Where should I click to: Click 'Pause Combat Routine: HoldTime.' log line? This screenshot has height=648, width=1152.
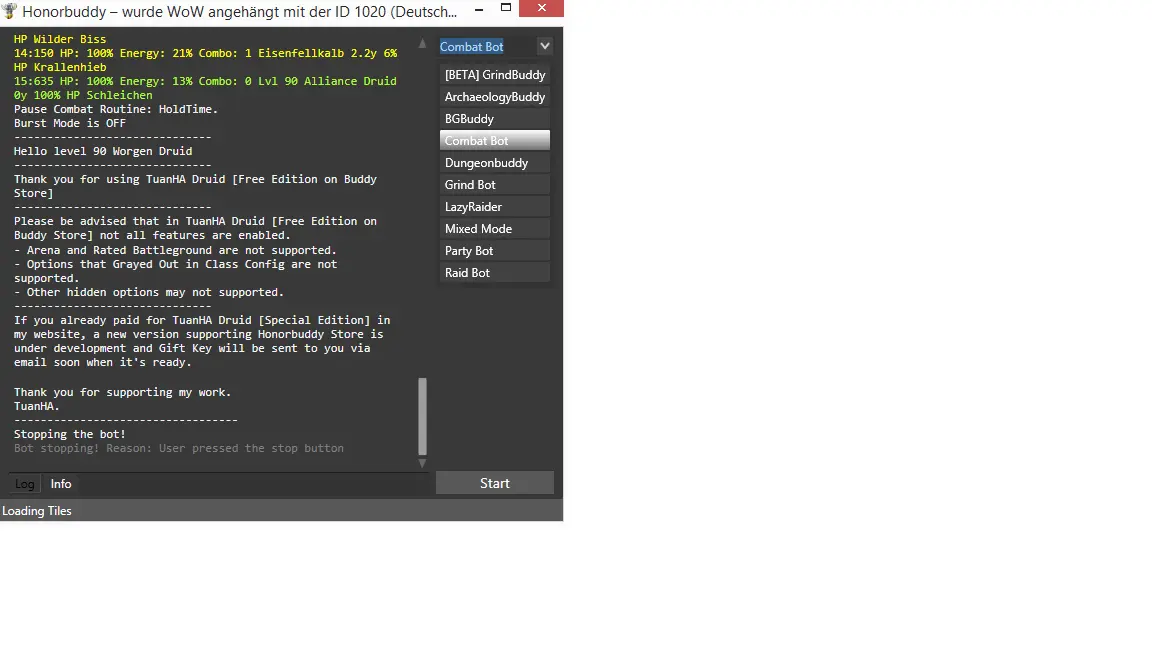[x=116, y=109]
